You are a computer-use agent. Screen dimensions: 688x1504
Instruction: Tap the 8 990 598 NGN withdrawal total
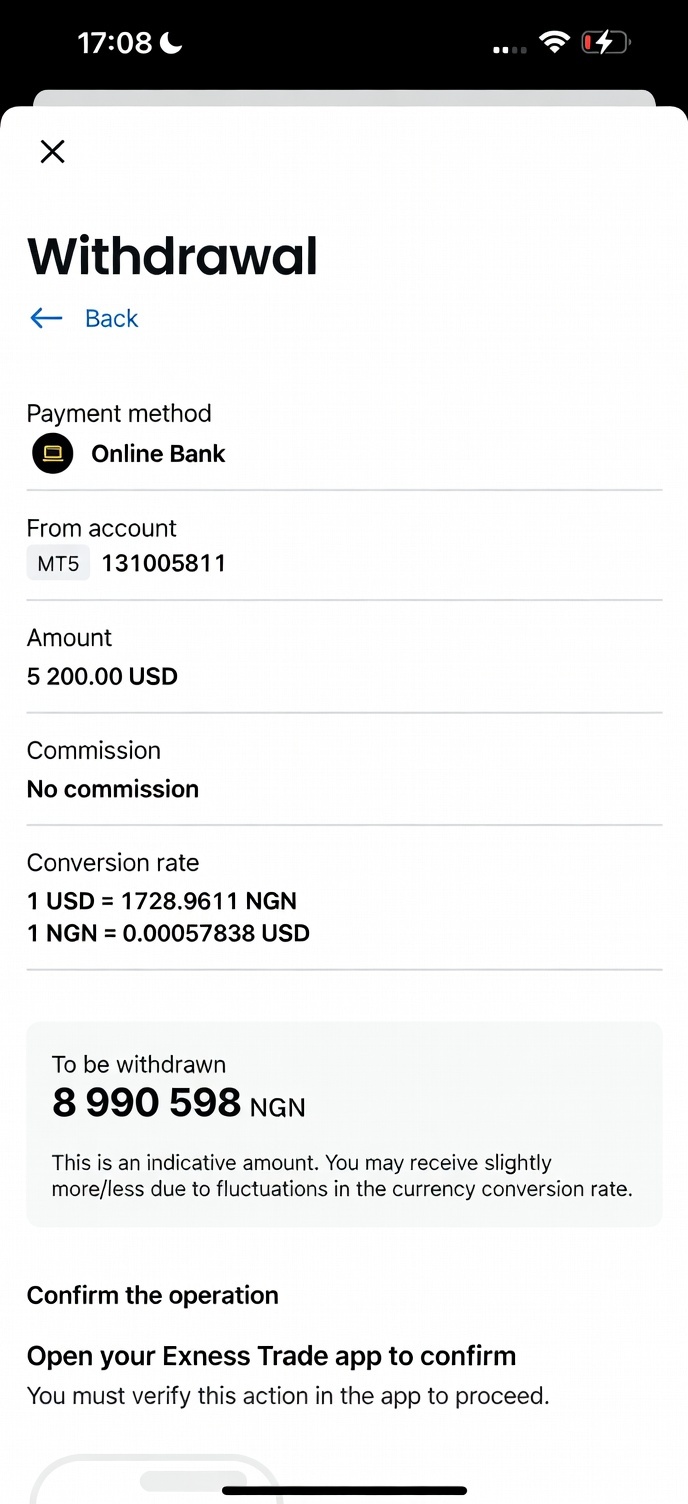(178, 1104)
